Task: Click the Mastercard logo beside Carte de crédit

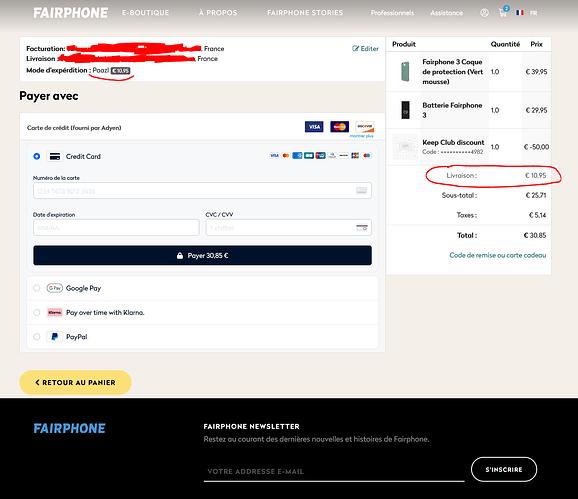Action: [x=340, y=127]
